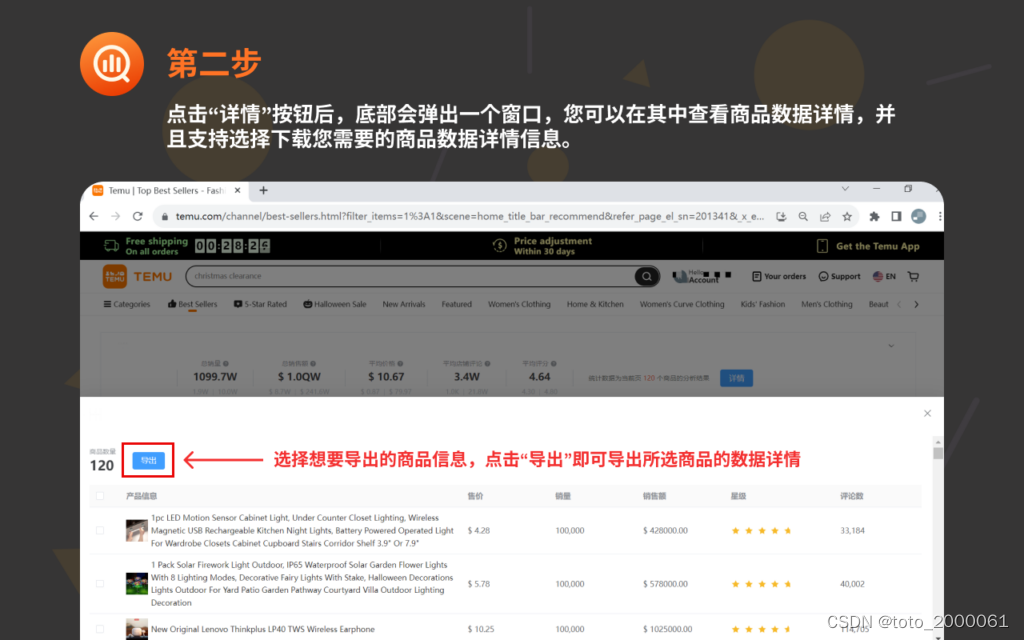
Task: Click the lock icon in address bar
Action: pyautogui.click(x=165, y=217)
